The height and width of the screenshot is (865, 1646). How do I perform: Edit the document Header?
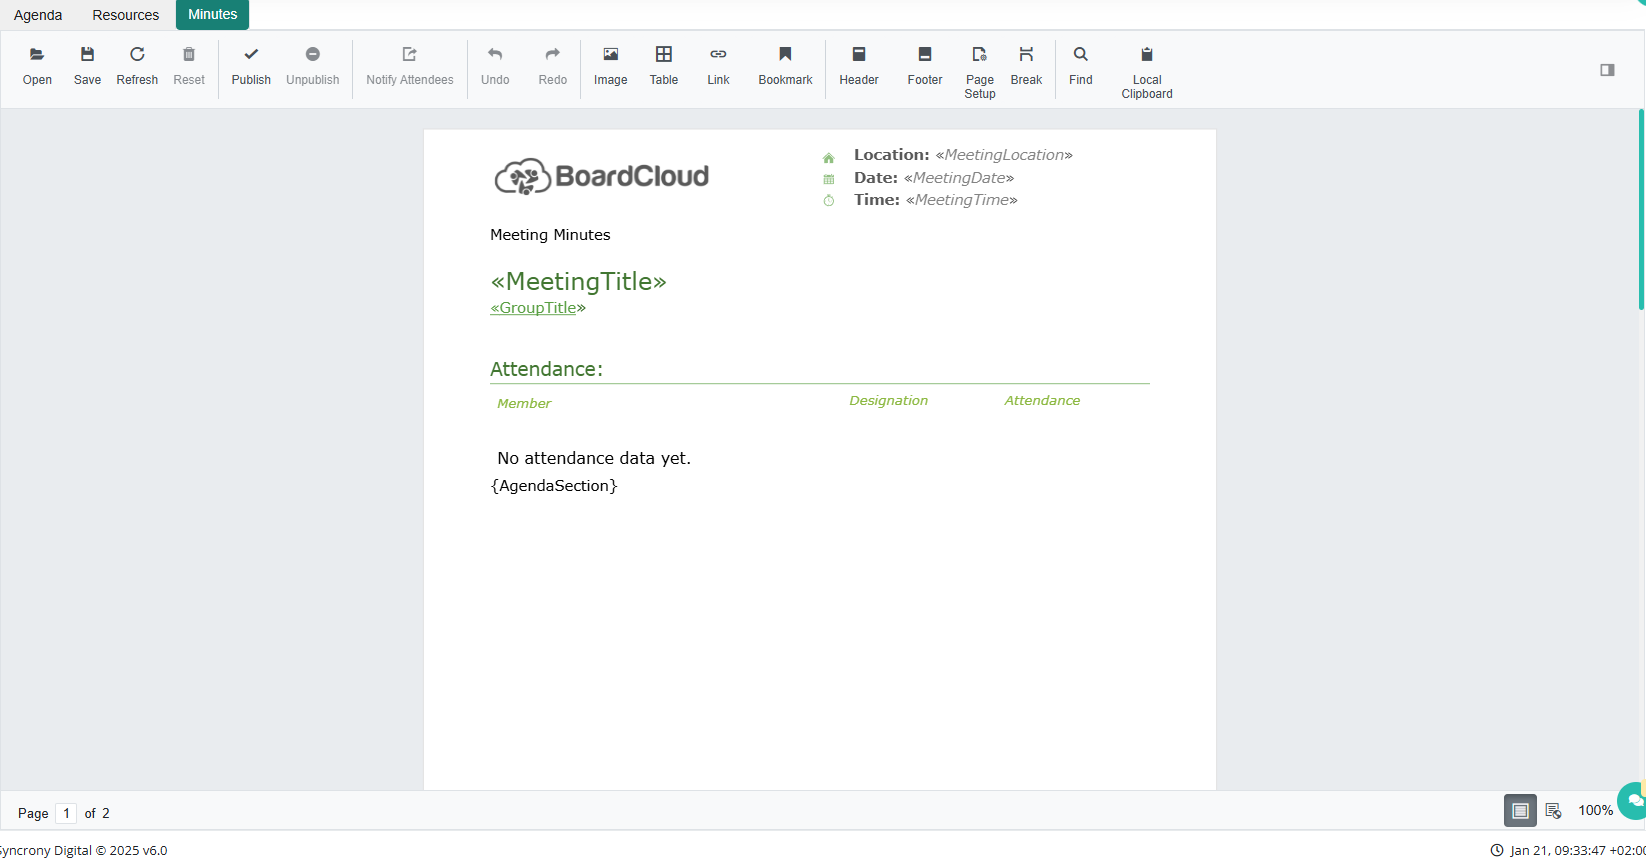(858, 65)
